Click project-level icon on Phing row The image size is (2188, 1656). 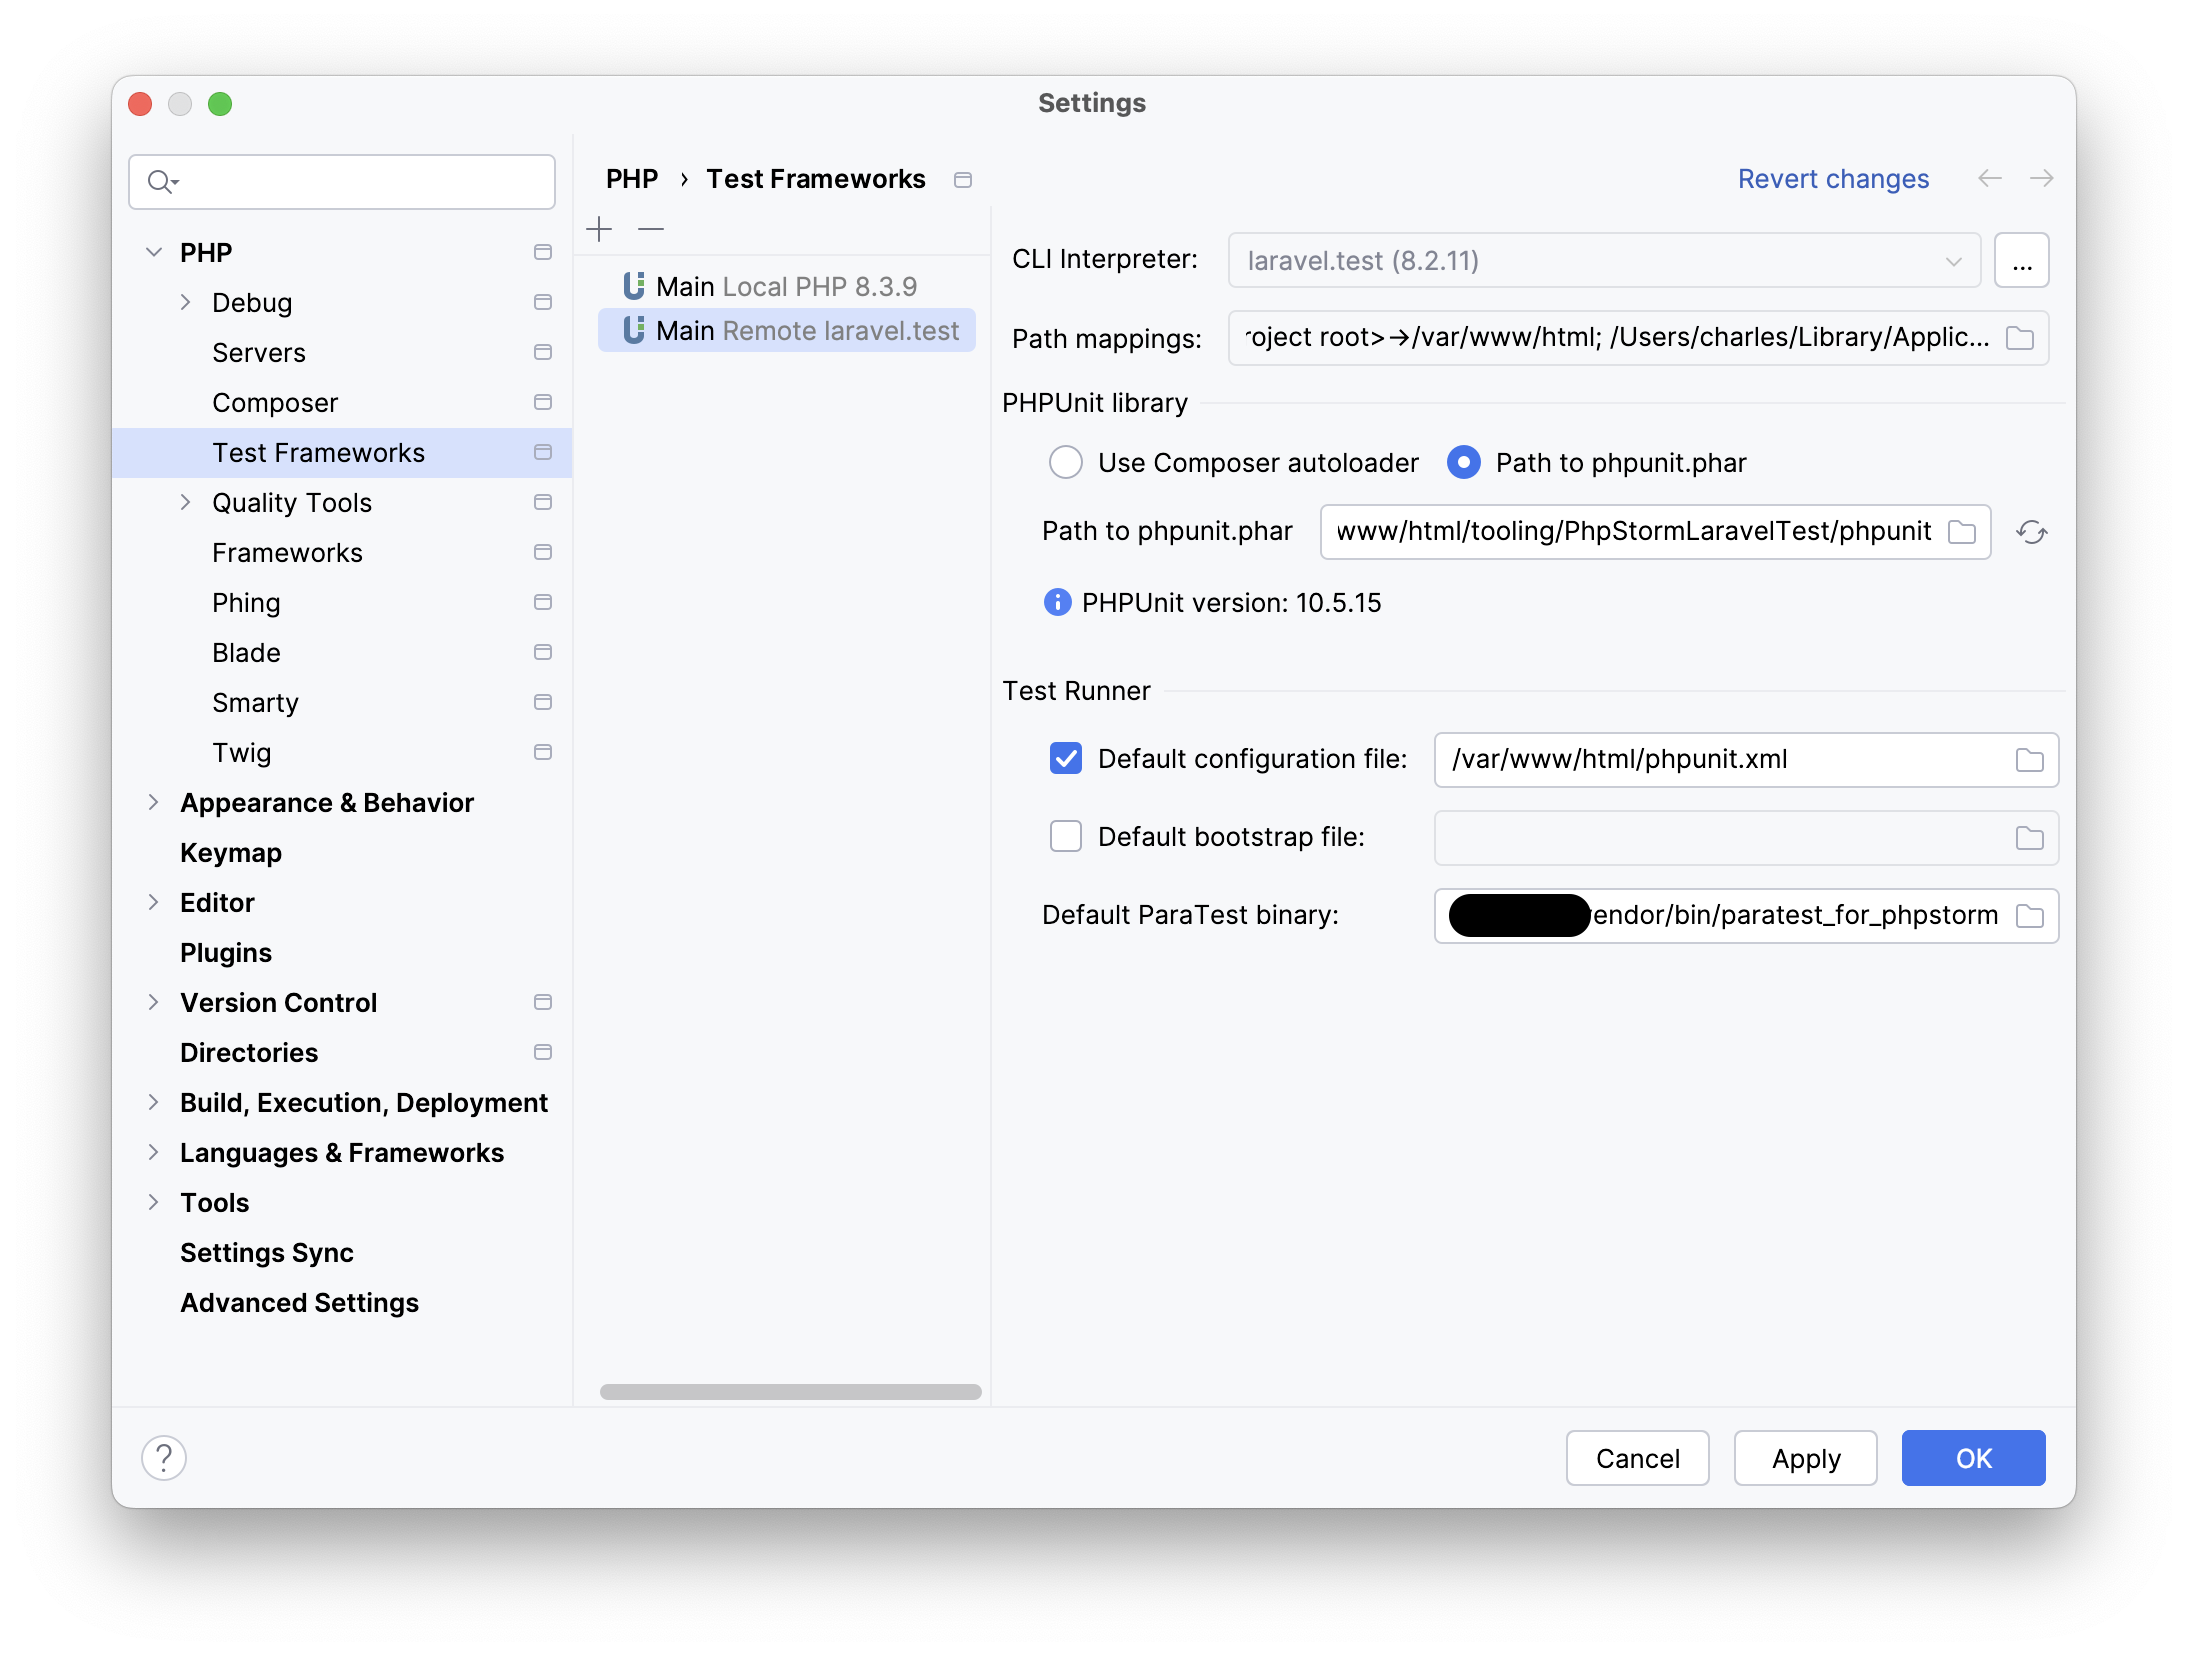pos(543,602)
